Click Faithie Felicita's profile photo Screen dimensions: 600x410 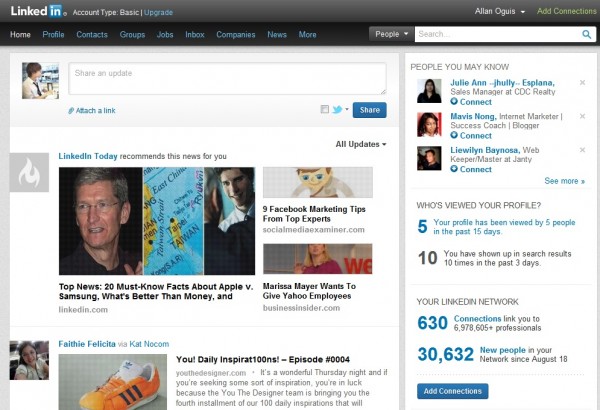coord(29,360)
